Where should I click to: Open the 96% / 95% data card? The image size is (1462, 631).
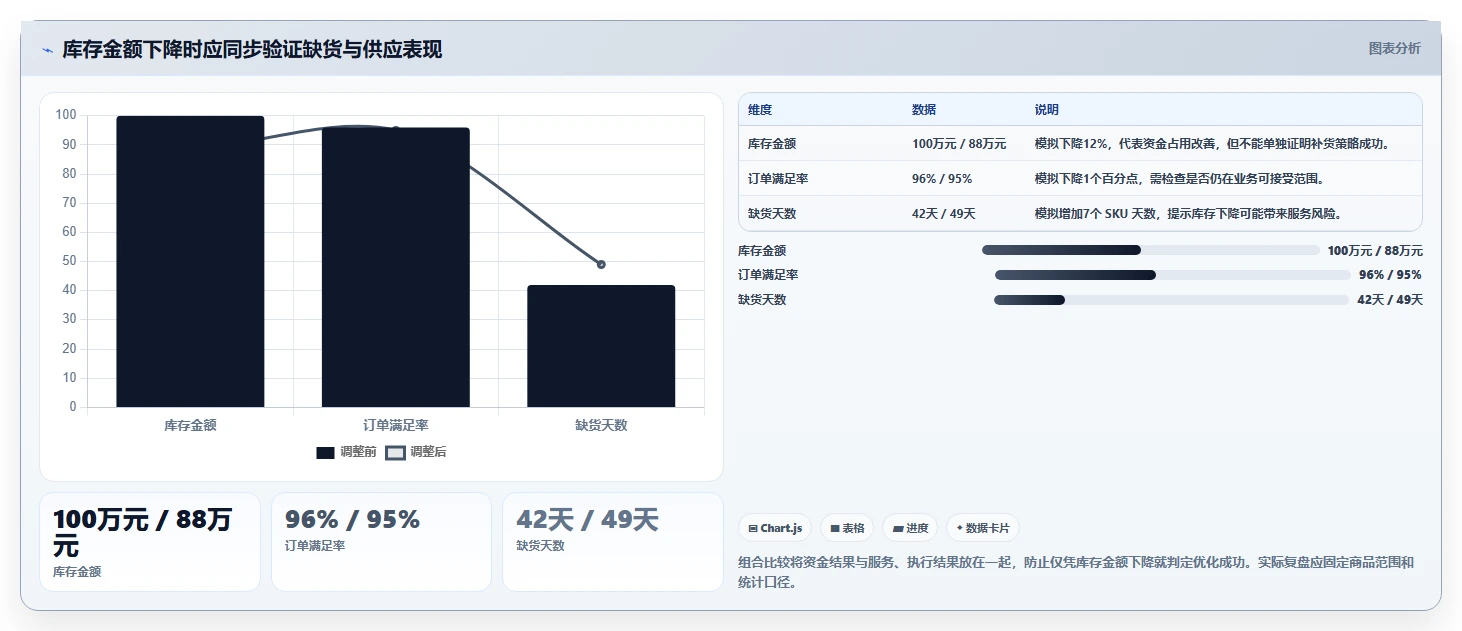click(381, 542)
